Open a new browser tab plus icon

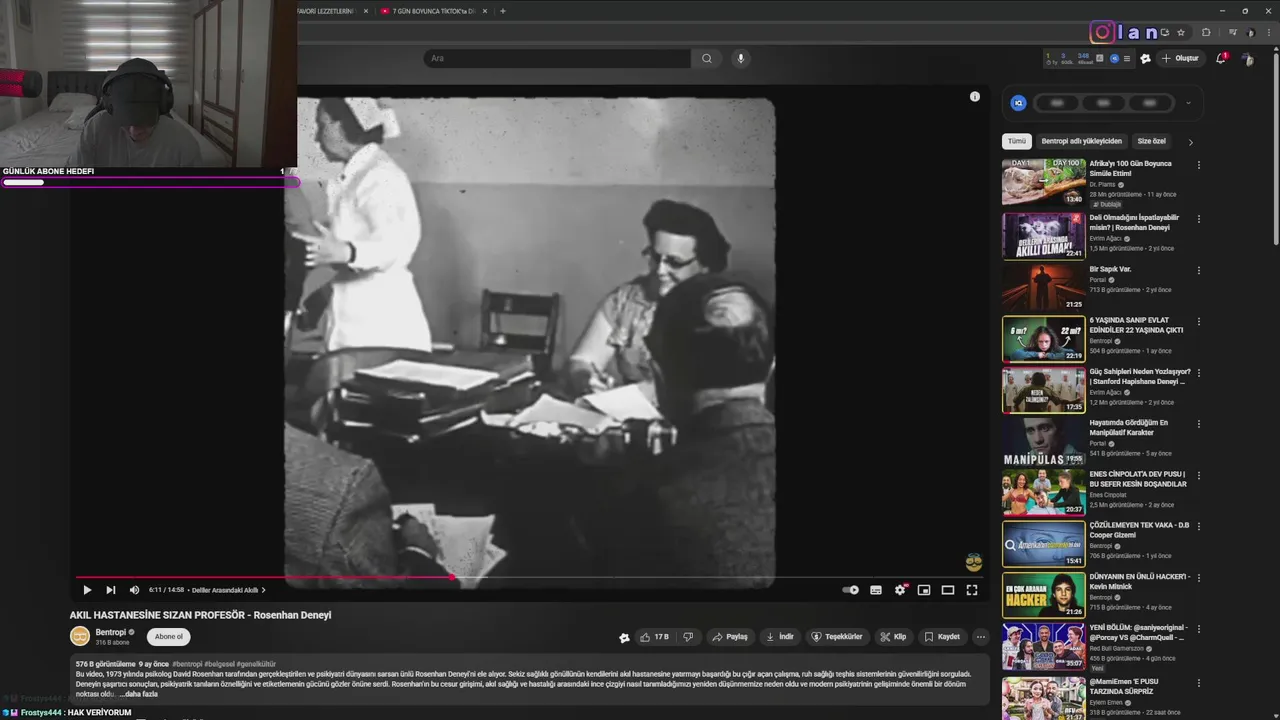point(502,11)
